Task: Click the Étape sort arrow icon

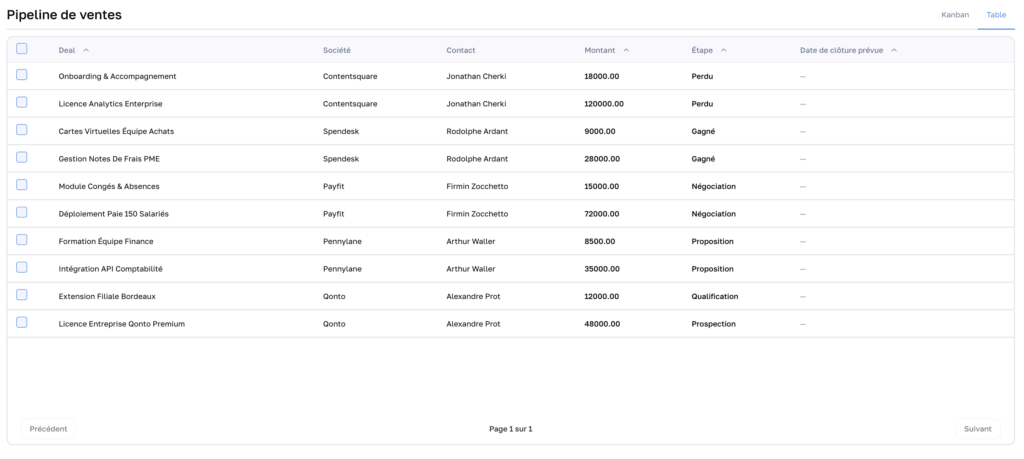Action: point(723,50)
